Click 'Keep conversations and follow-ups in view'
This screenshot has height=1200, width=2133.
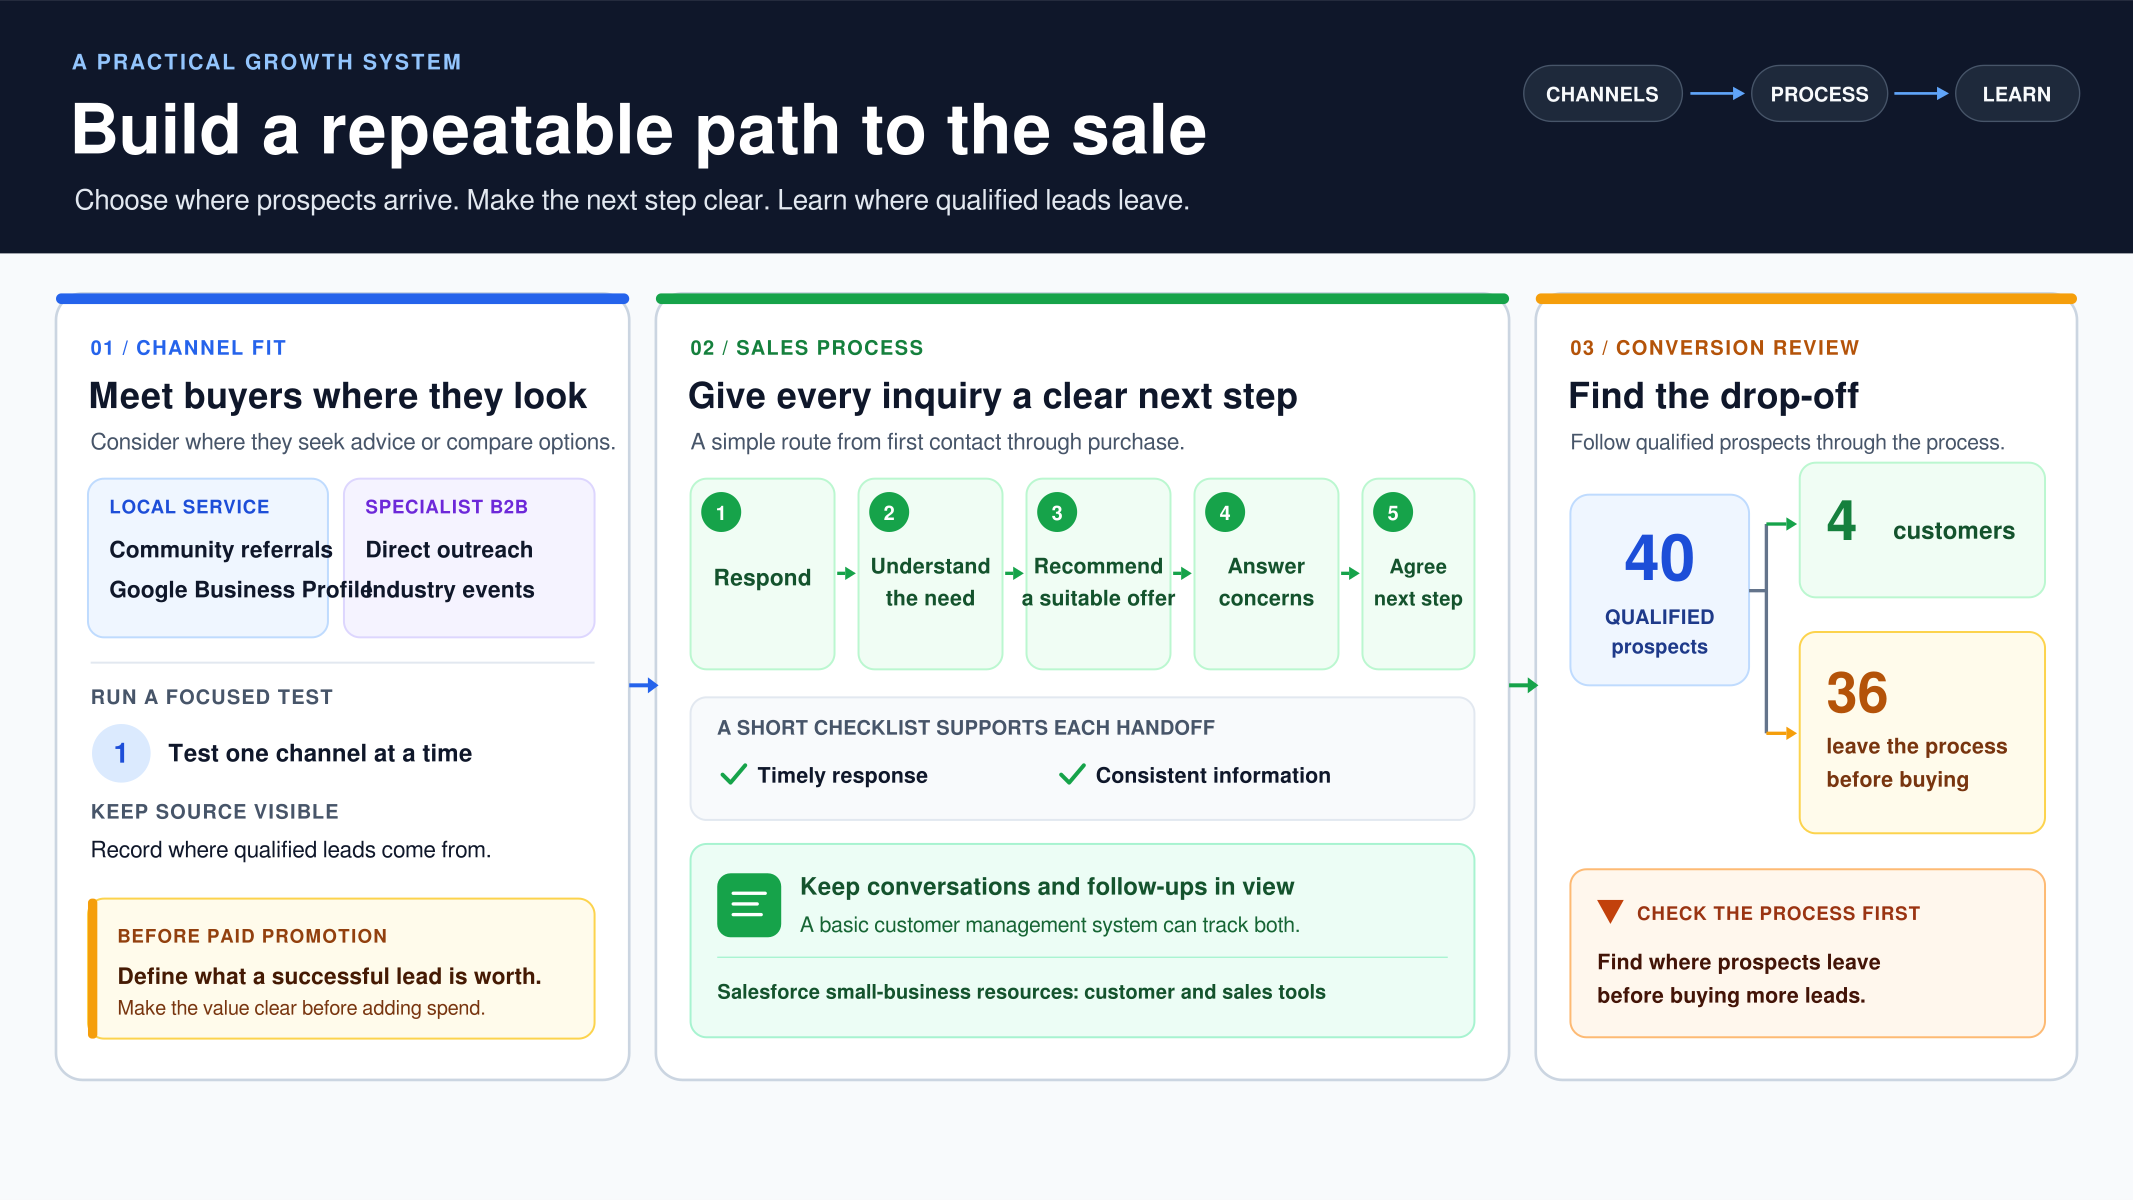coord(1047,887)
